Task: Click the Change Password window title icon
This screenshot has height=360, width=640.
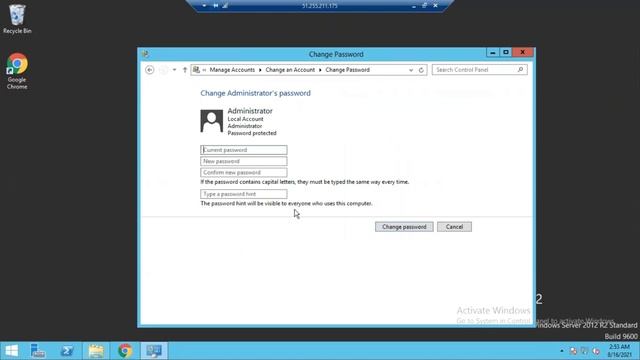Action: (x=145, y=54)
